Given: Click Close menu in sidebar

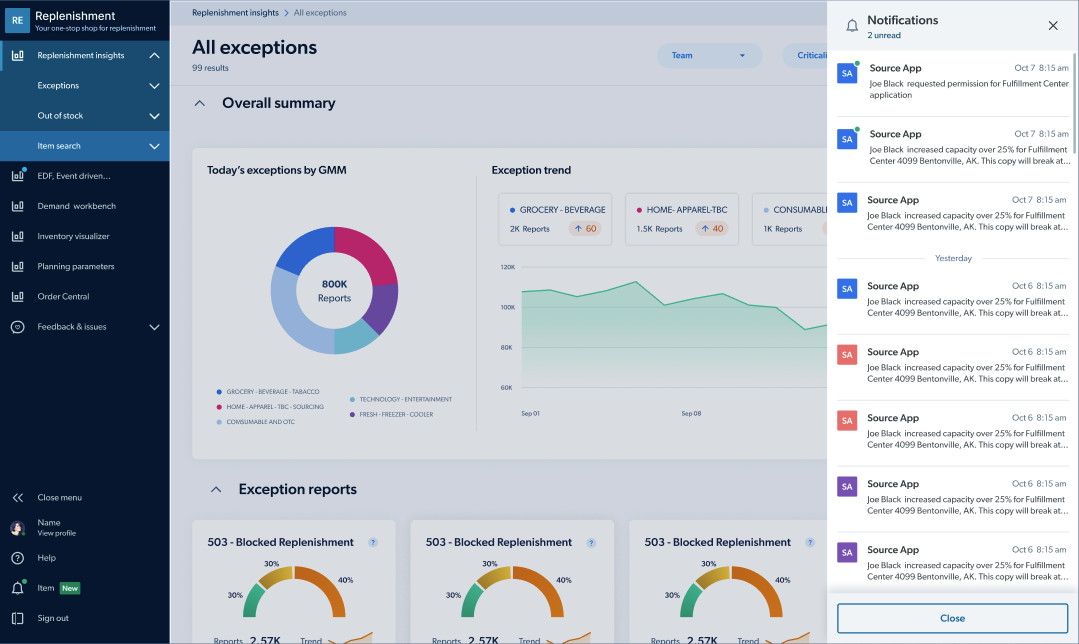Looking at the screenshot, I should [59, 497].
